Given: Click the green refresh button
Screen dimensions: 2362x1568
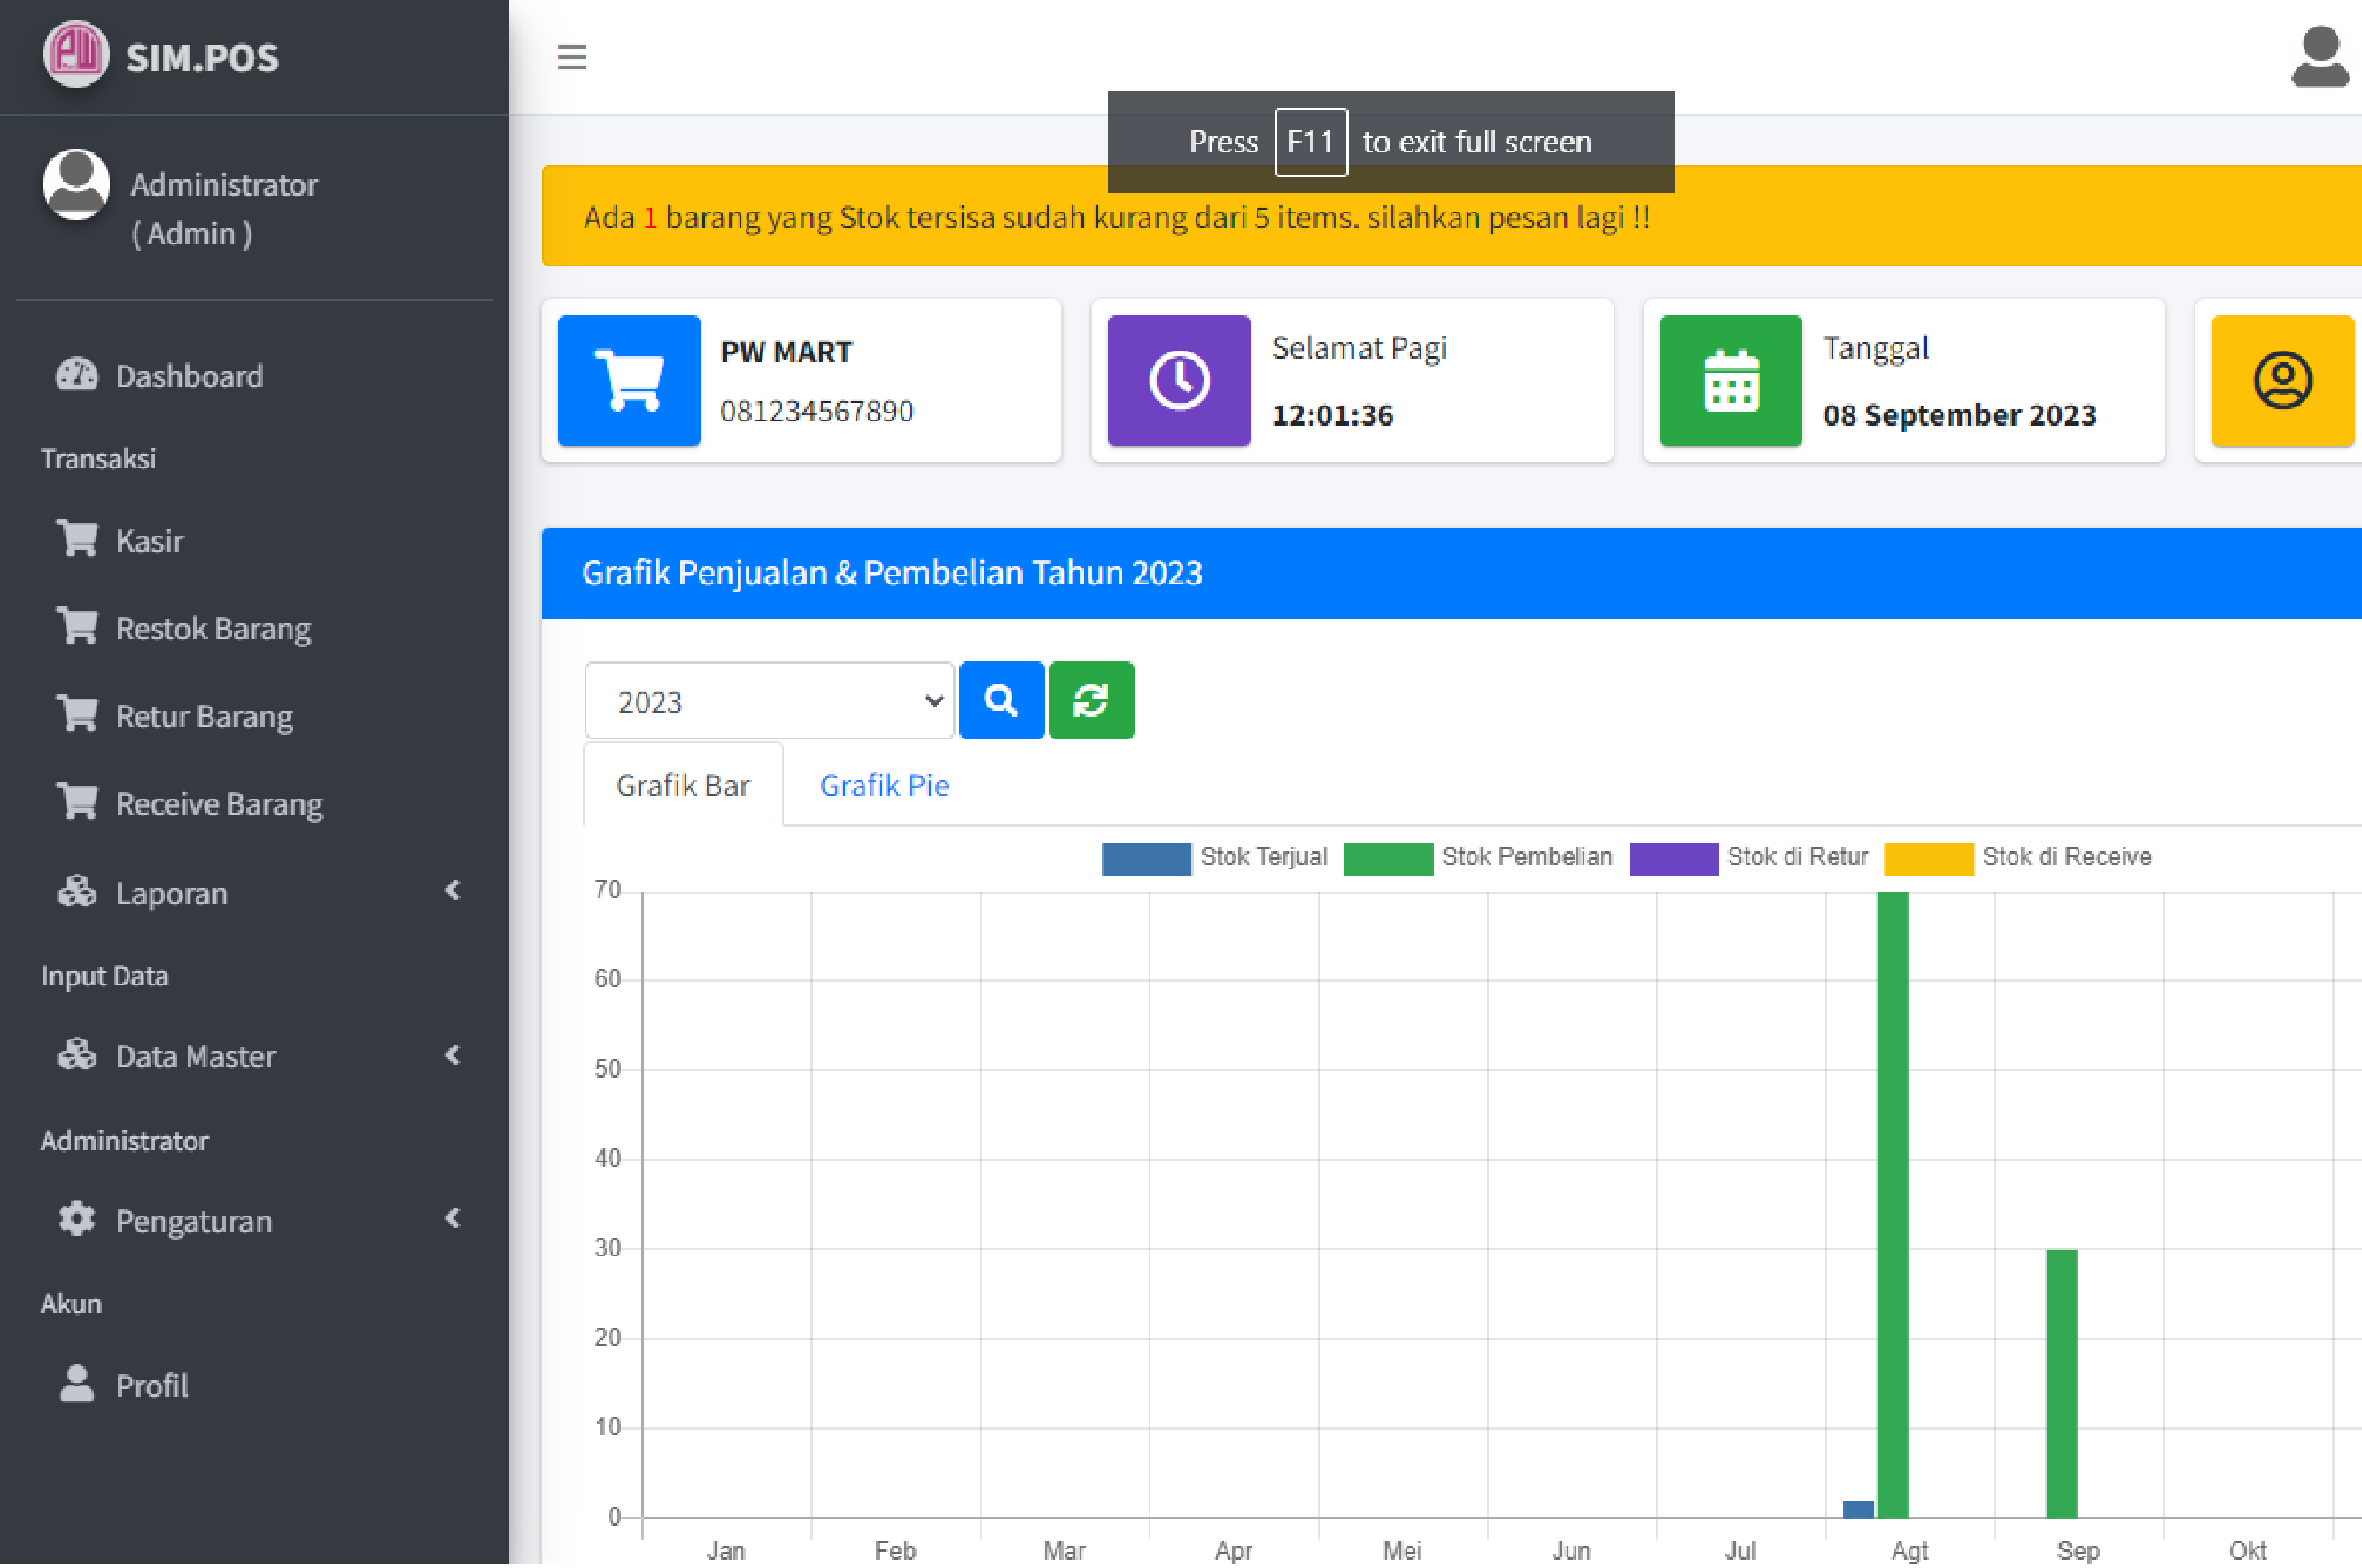Looking at the screenshot, I should pos(1090,700).
